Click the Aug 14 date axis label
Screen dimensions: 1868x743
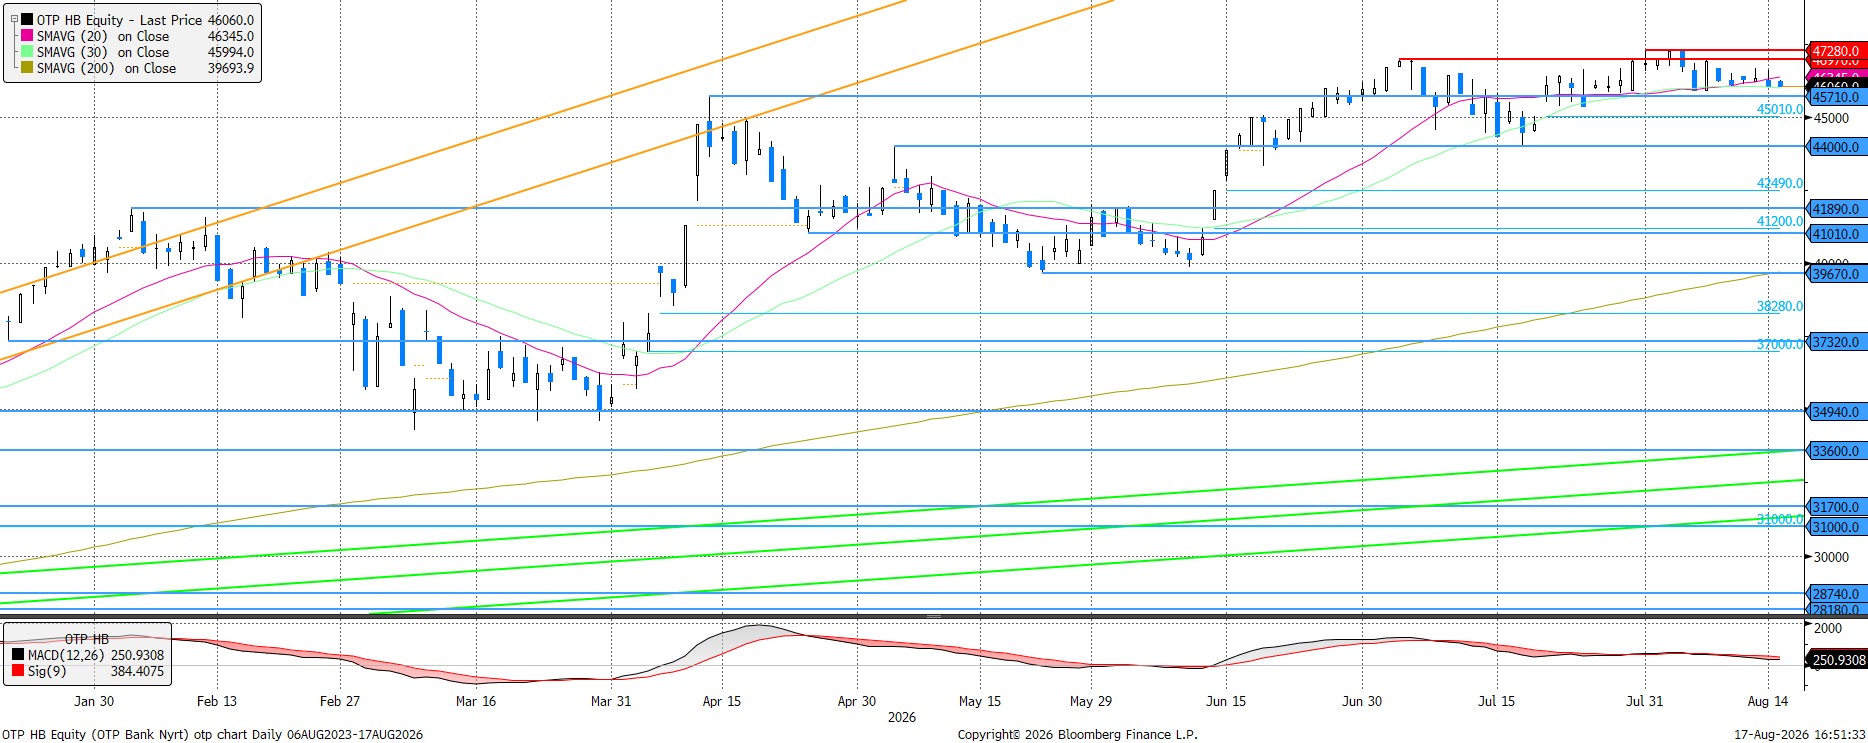click(x=1768, y=701)
